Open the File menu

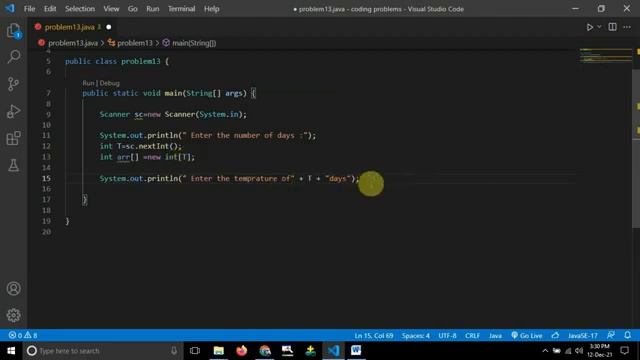29,9
